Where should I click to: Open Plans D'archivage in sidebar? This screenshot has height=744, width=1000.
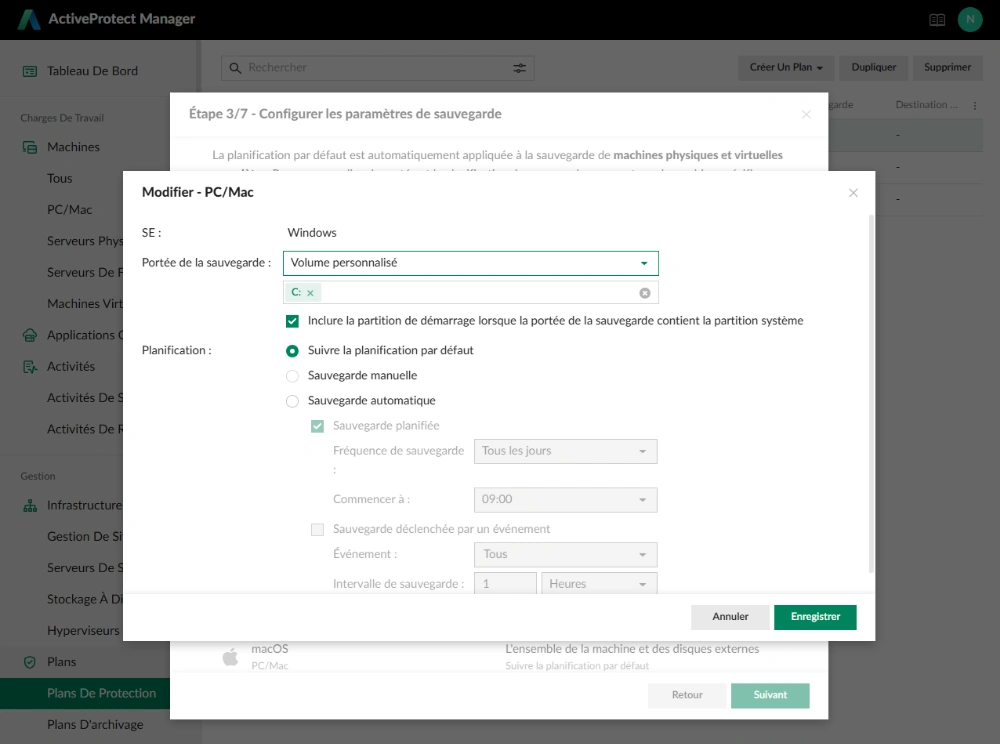(95, 724)
